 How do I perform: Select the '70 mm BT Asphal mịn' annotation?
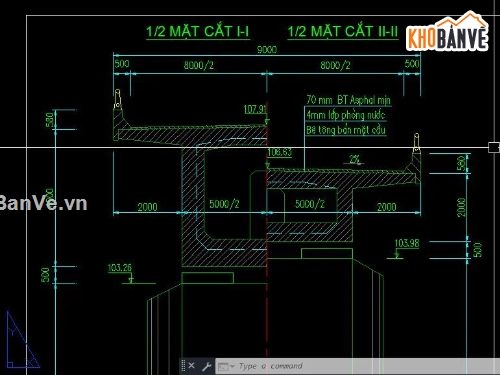click(x=348, y=100)
